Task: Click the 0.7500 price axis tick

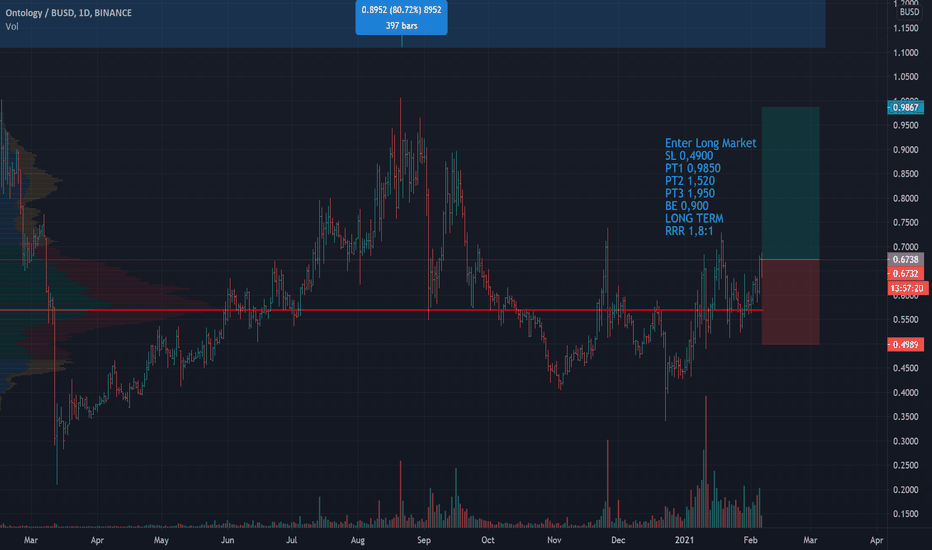Action: [x=905, y=222]
